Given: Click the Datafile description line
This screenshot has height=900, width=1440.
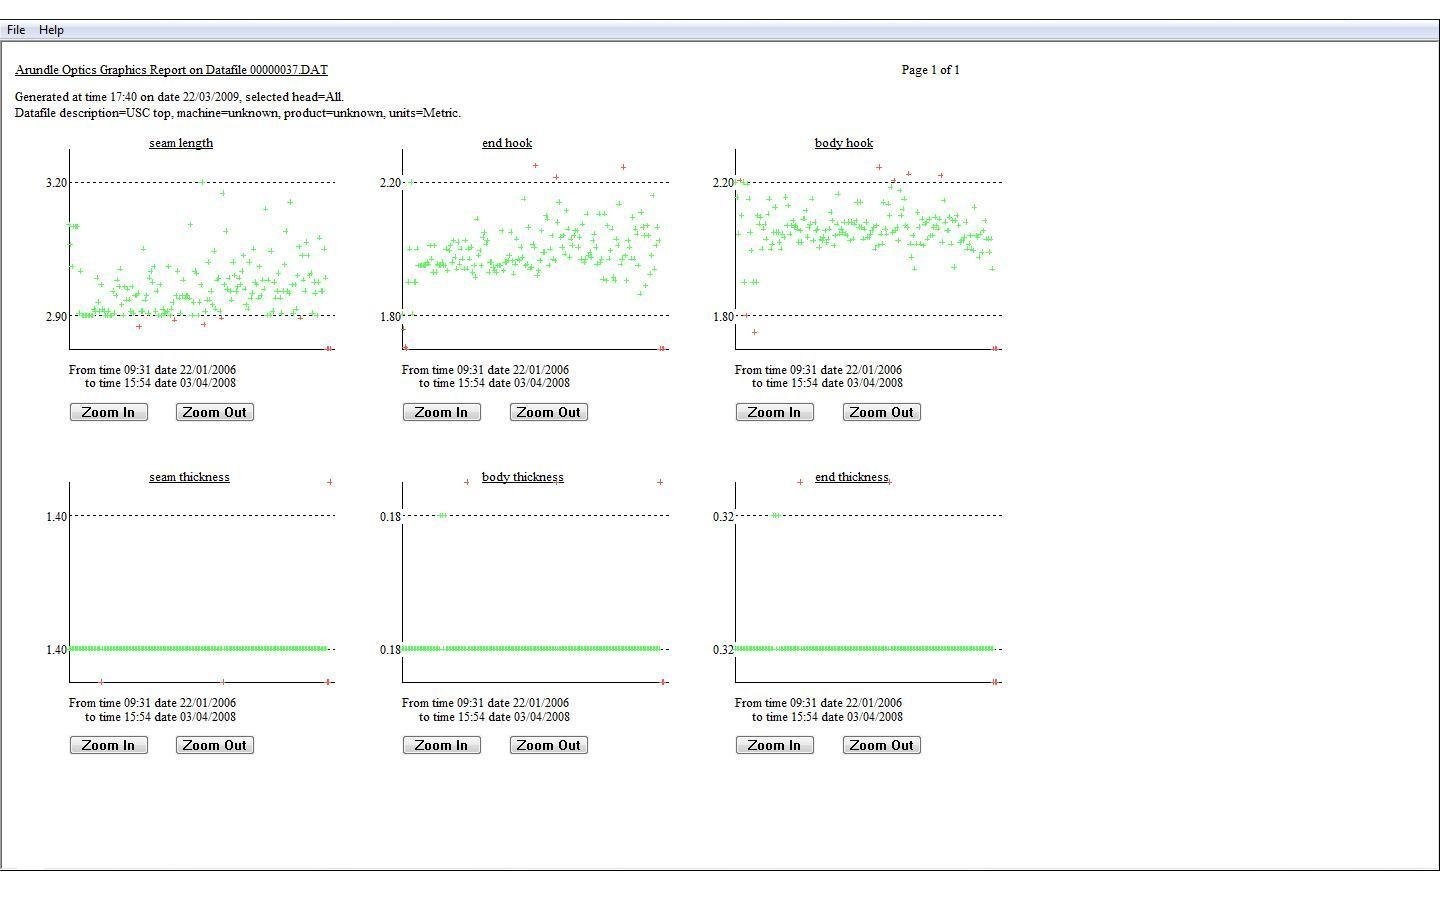Looking at the screenshot, I should [x=238, y=113].
